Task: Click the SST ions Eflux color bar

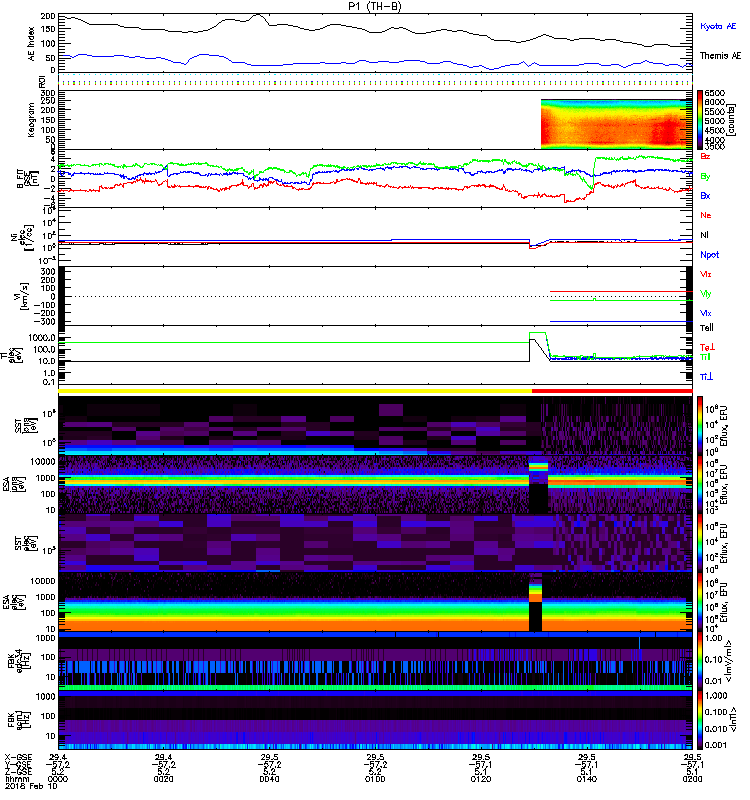Action: (x=700, y=425)
